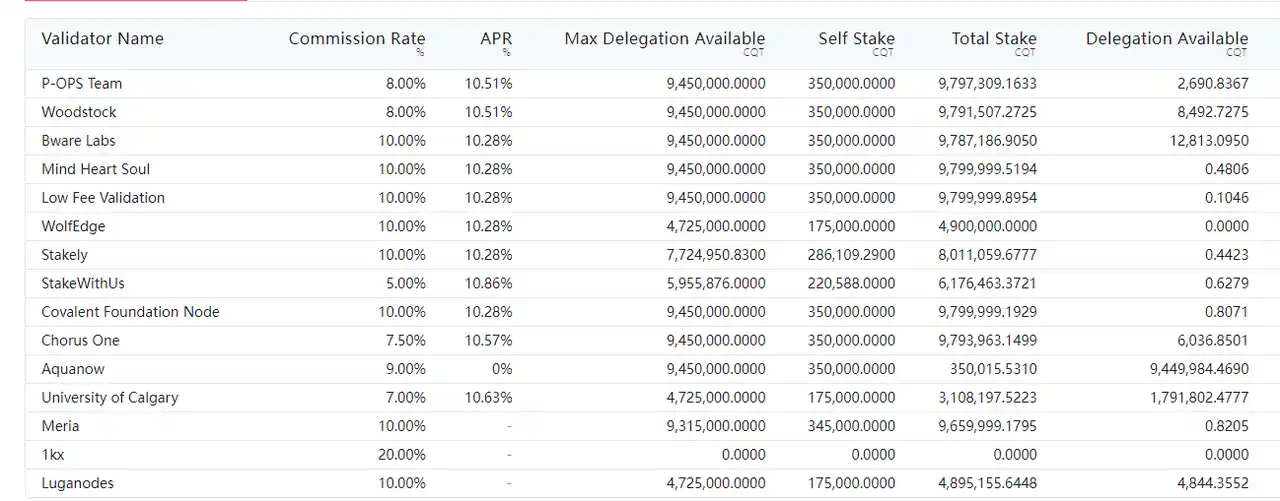
Task: Sort the table by APR header
Action: 496,39
